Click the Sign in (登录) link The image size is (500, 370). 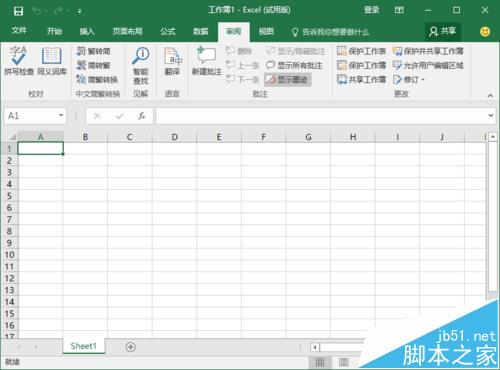click(371, 10)
